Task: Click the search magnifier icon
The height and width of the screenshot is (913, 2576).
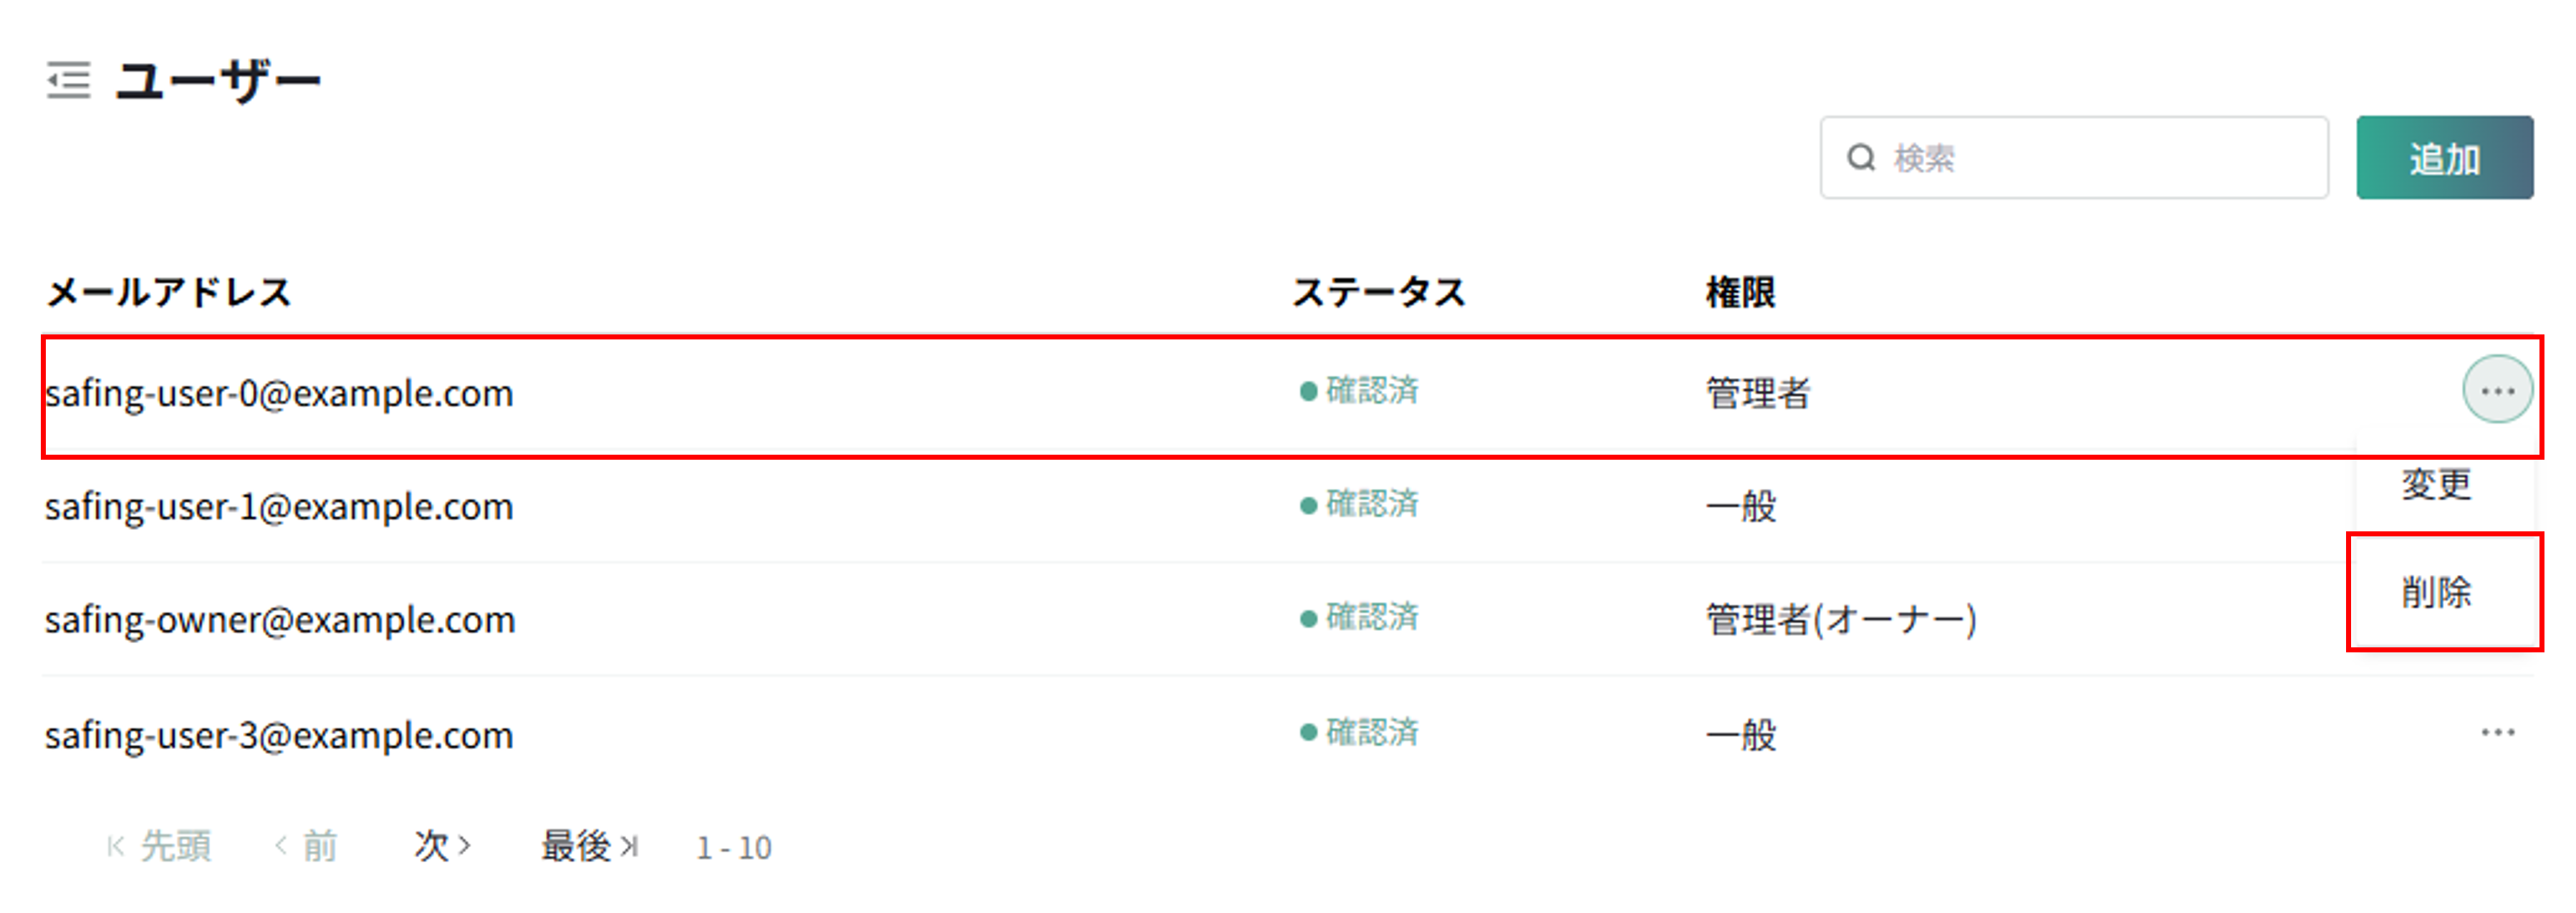Action: click(1861, 157)
